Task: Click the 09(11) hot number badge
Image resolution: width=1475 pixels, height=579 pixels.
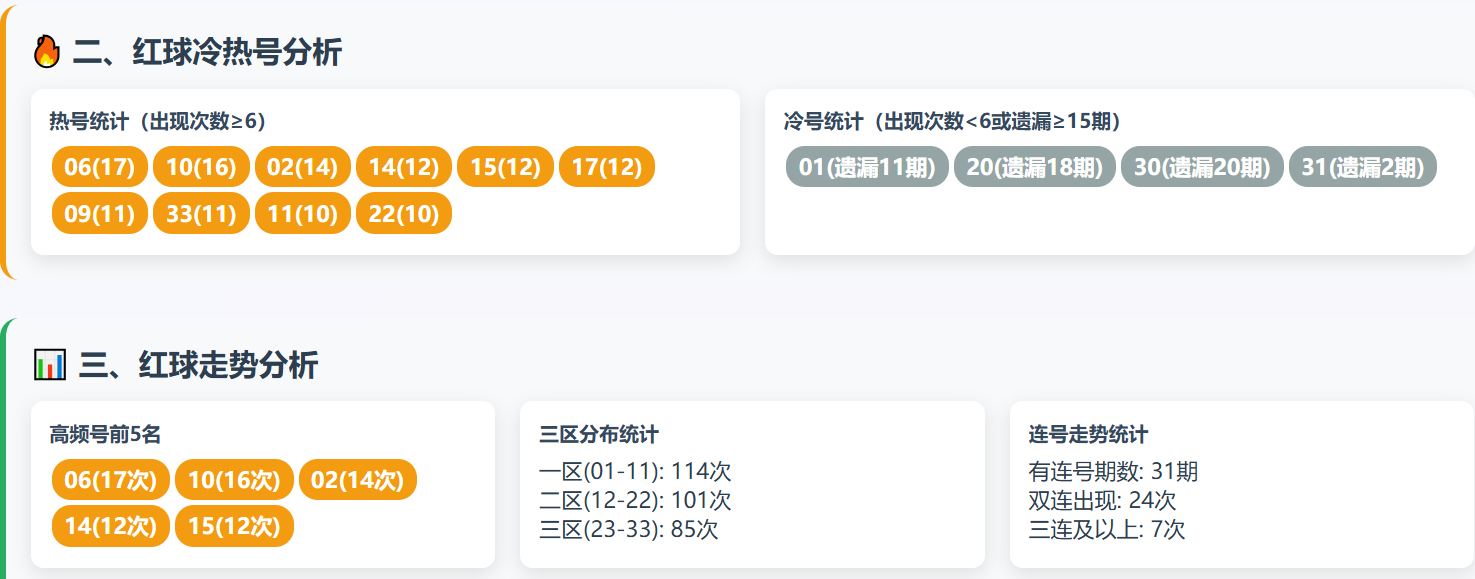Action: coord(100,214)
